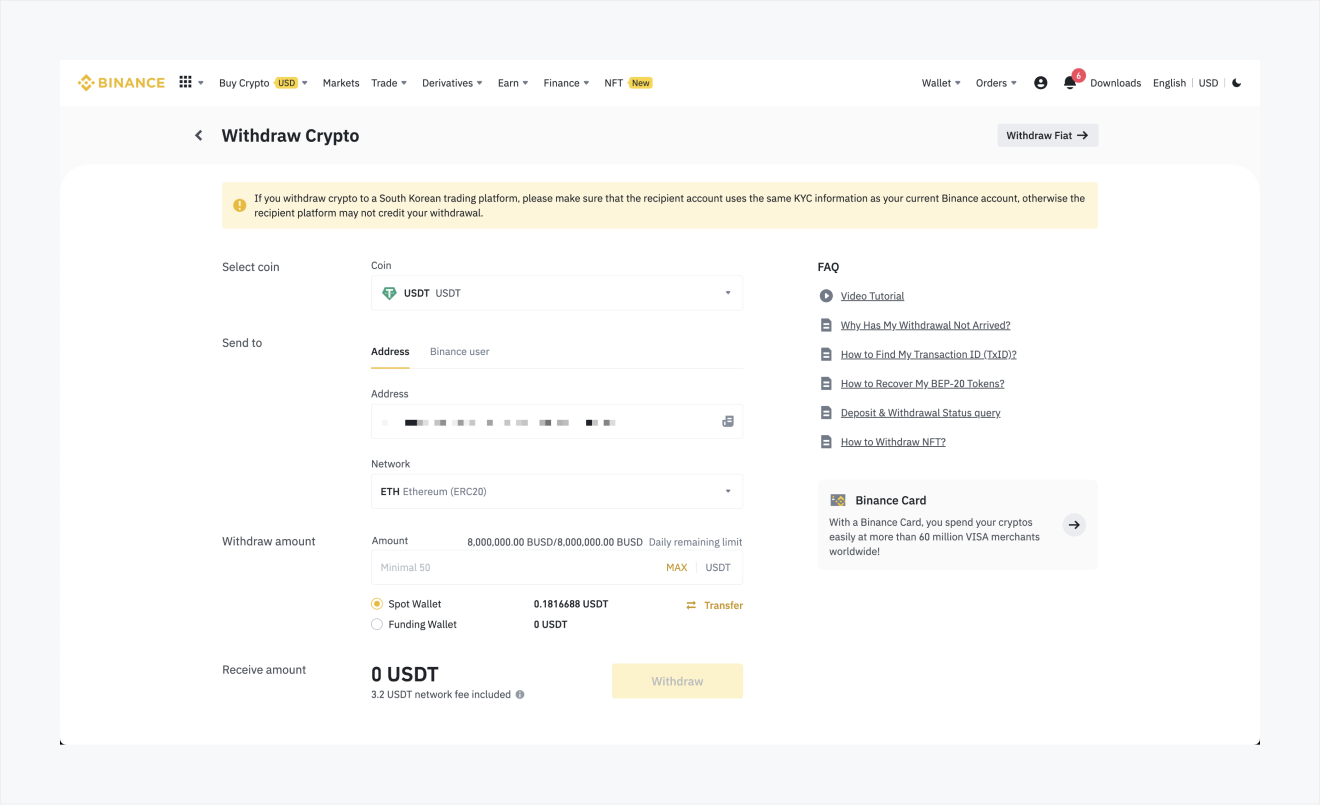Expand the Wallet menu in the navbar
This screenshot has height=805, width=1320.
pyautogui.click(x=939, y=82)
